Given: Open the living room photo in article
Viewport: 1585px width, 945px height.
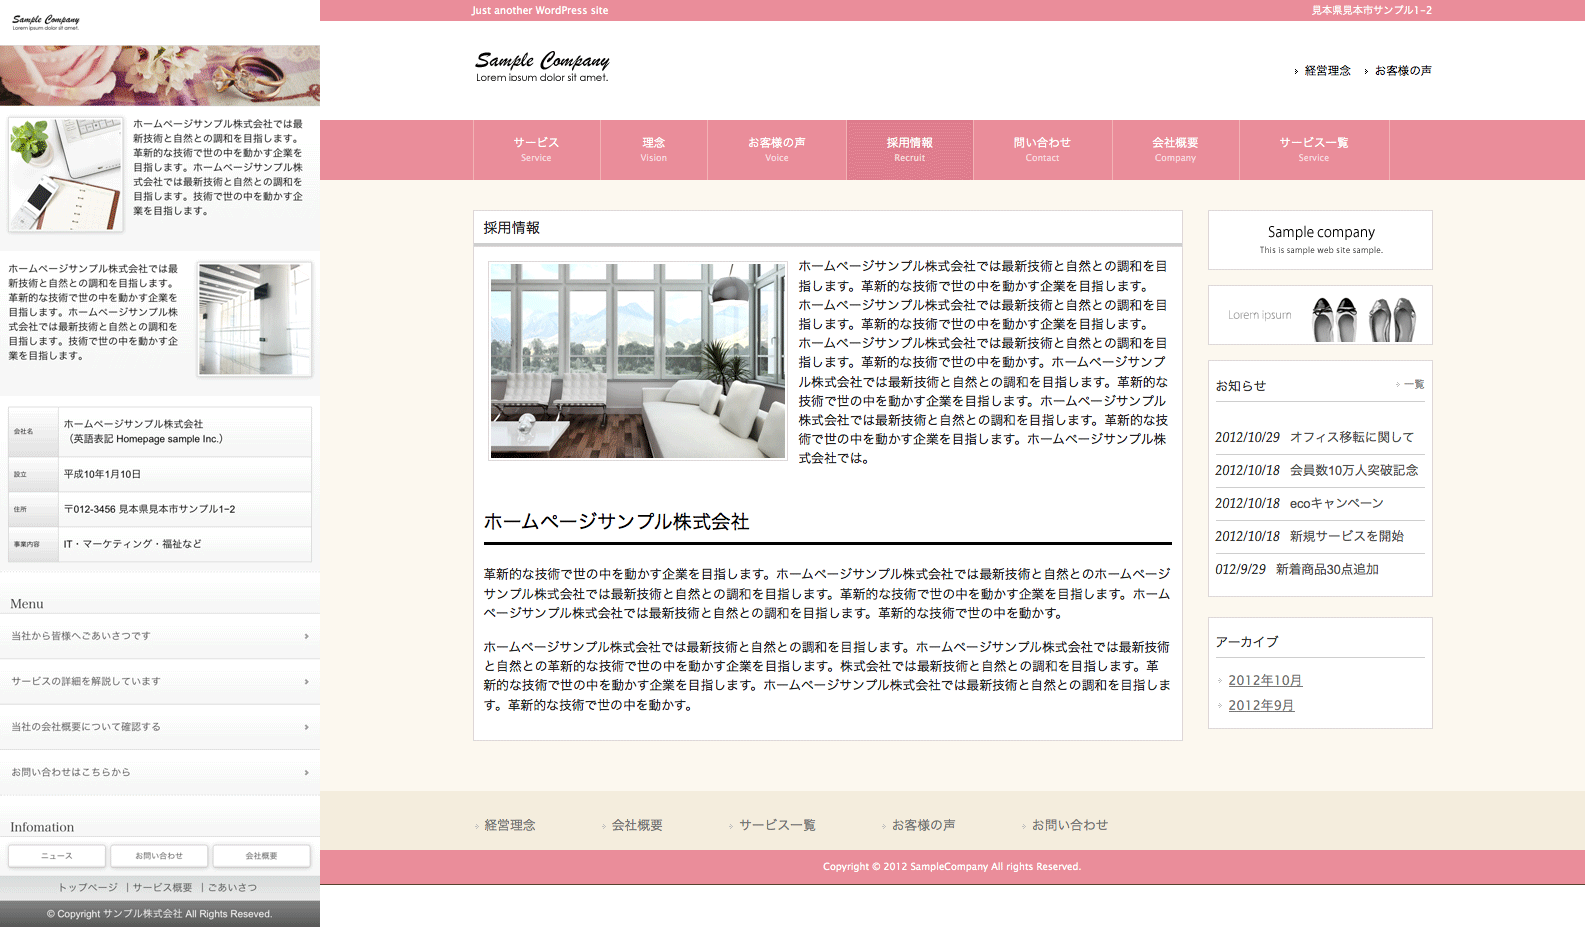Looking at the screenshot, I should (638, 360).
